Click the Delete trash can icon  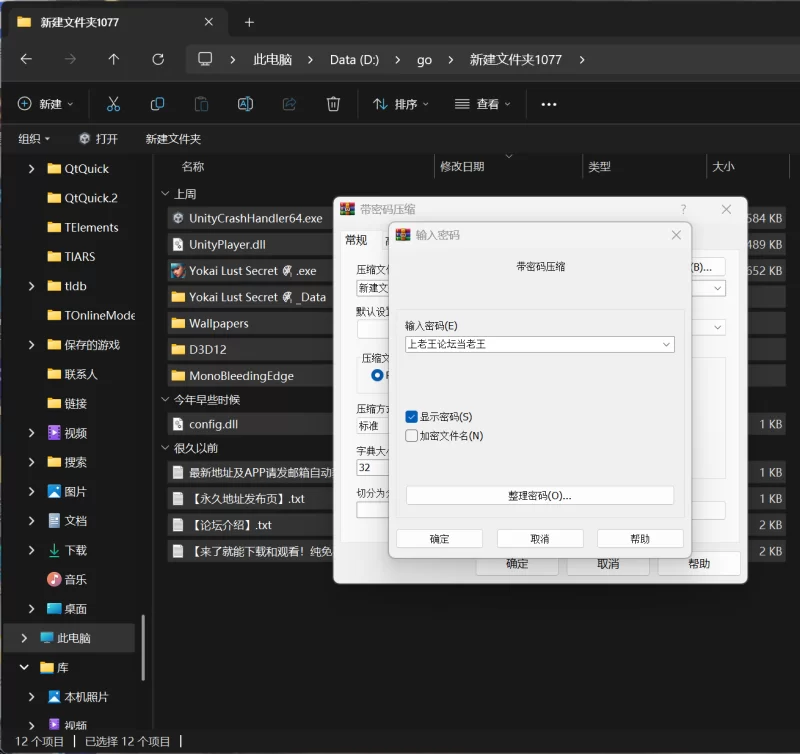coord(333,104)
